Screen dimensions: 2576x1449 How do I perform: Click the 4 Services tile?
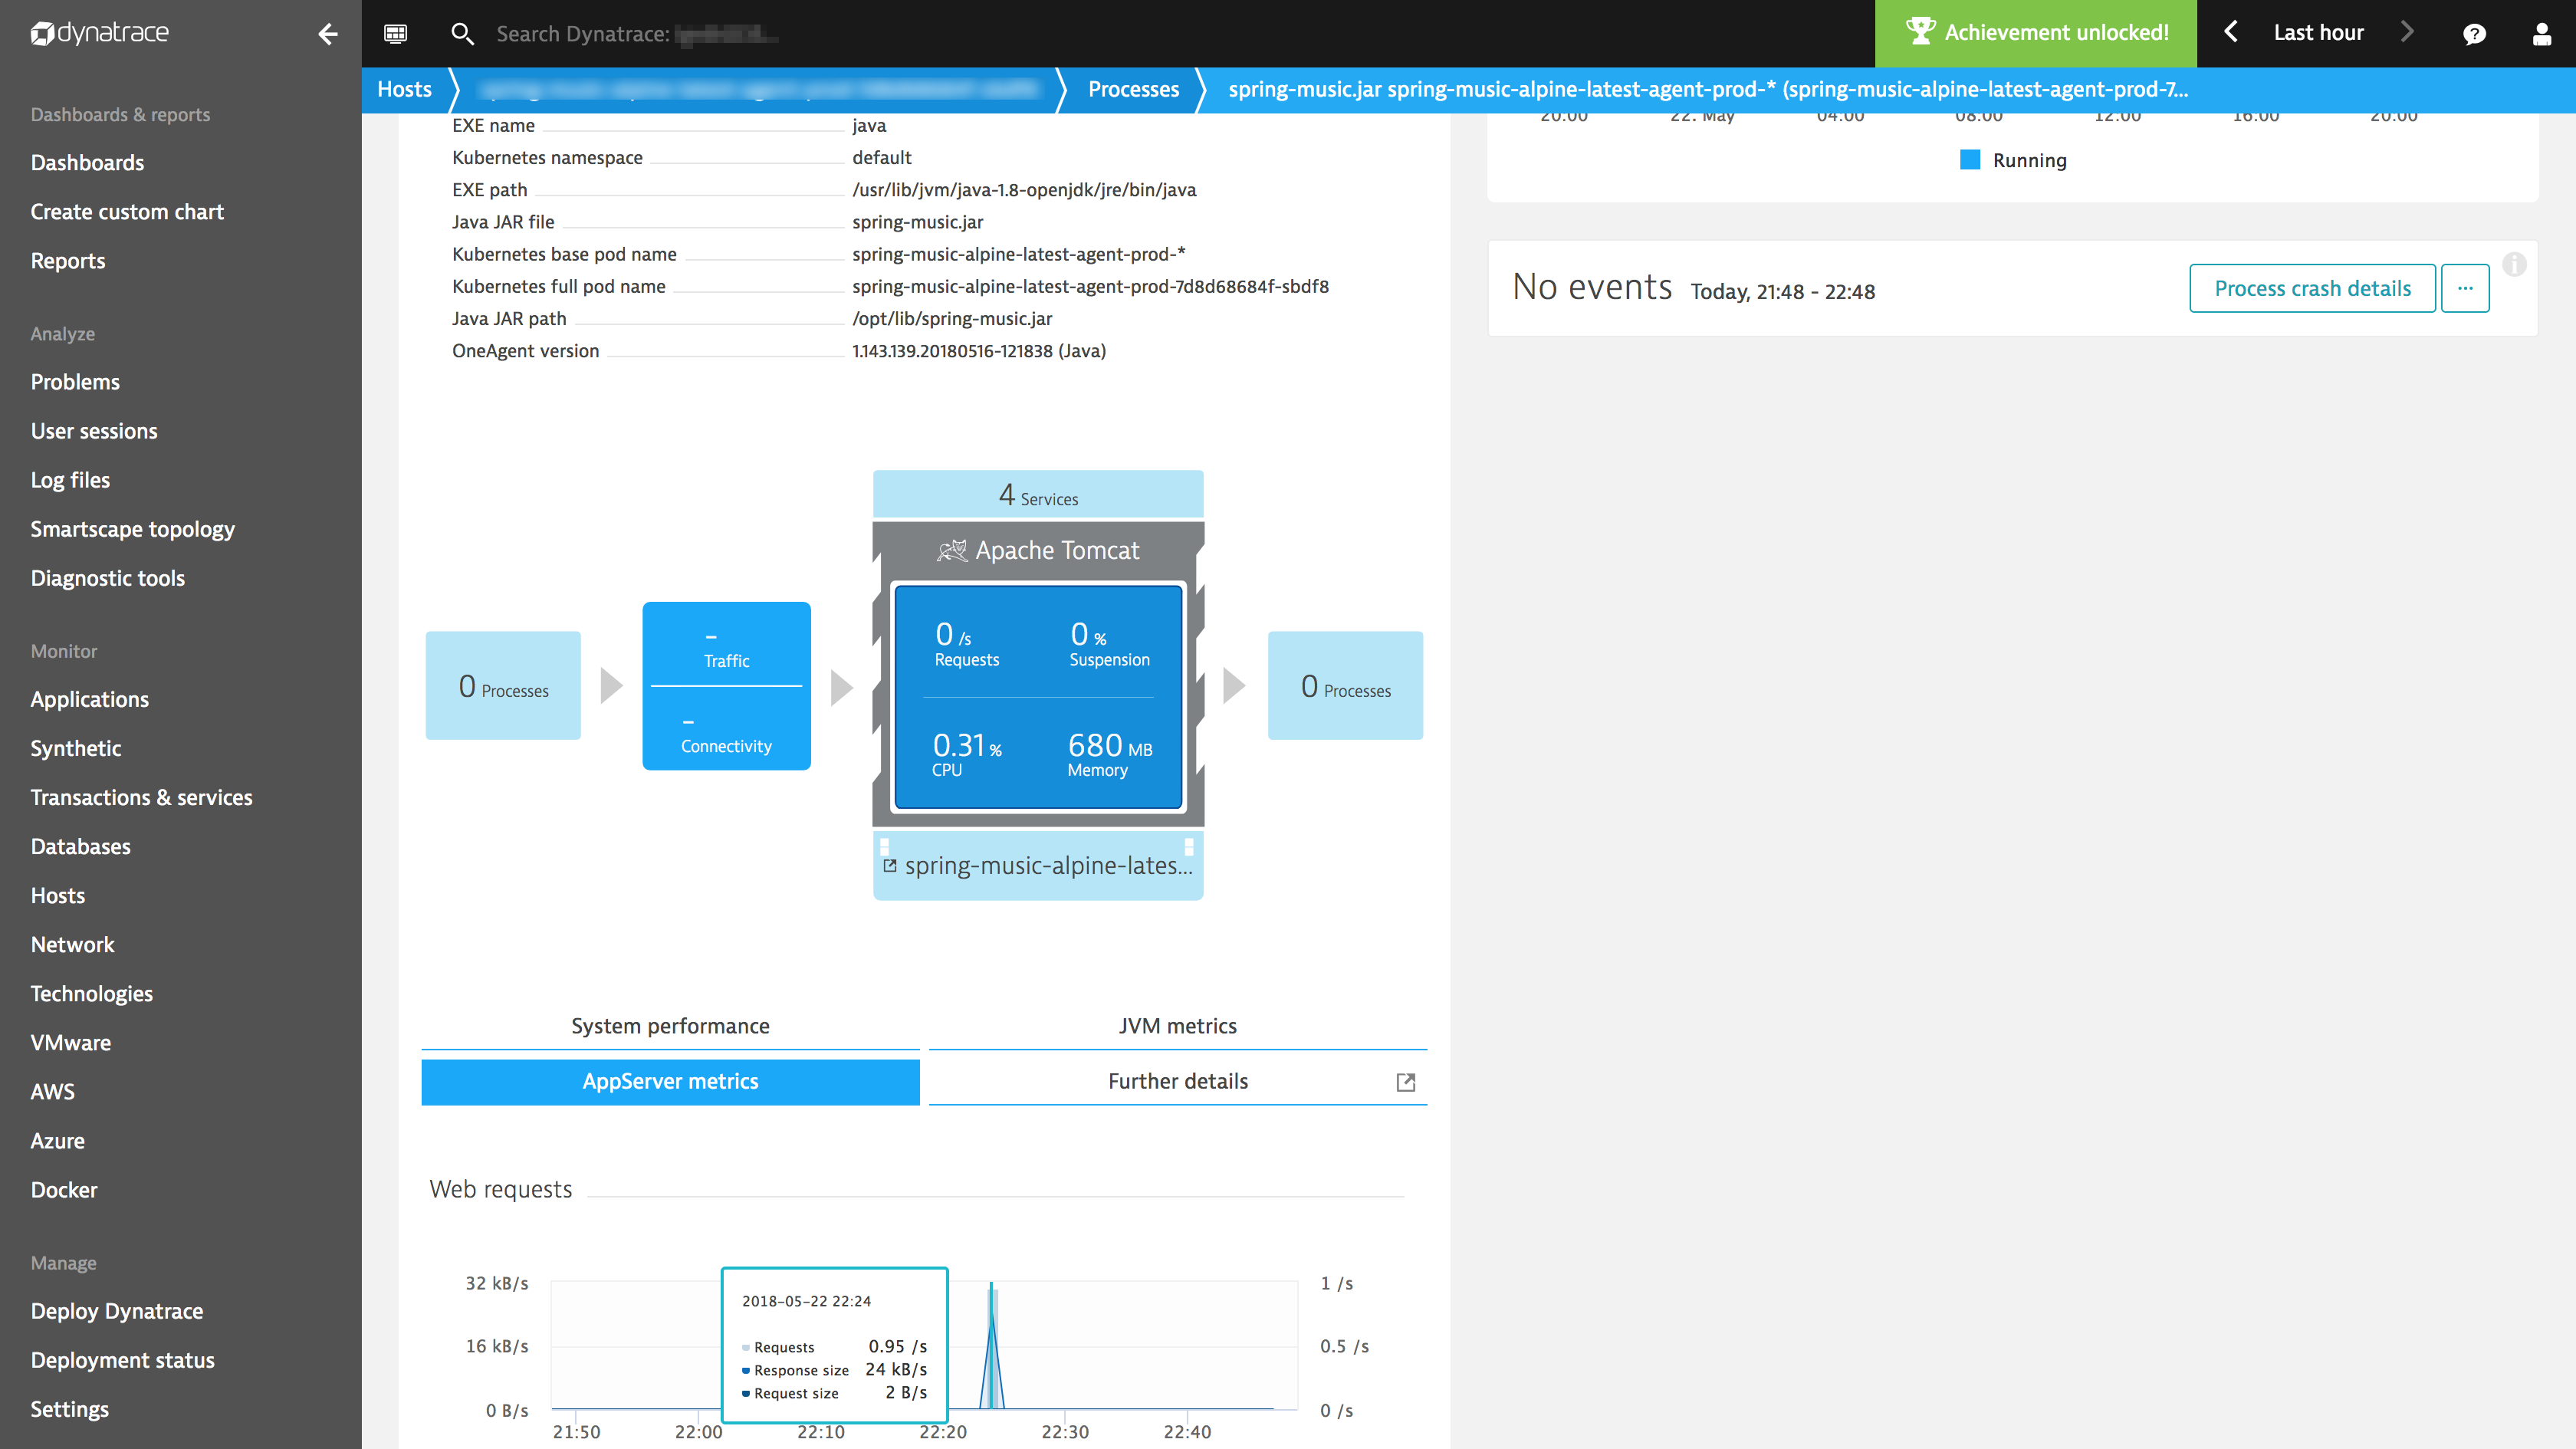(x=1038, y=494)
